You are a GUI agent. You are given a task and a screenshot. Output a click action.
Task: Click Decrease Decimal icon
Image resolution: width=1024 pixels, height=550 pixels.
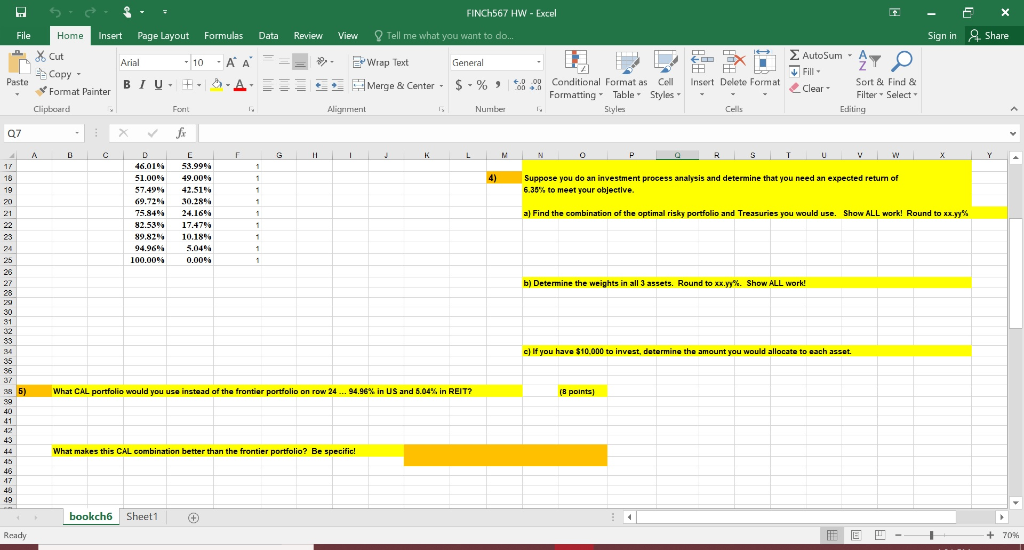535,85
